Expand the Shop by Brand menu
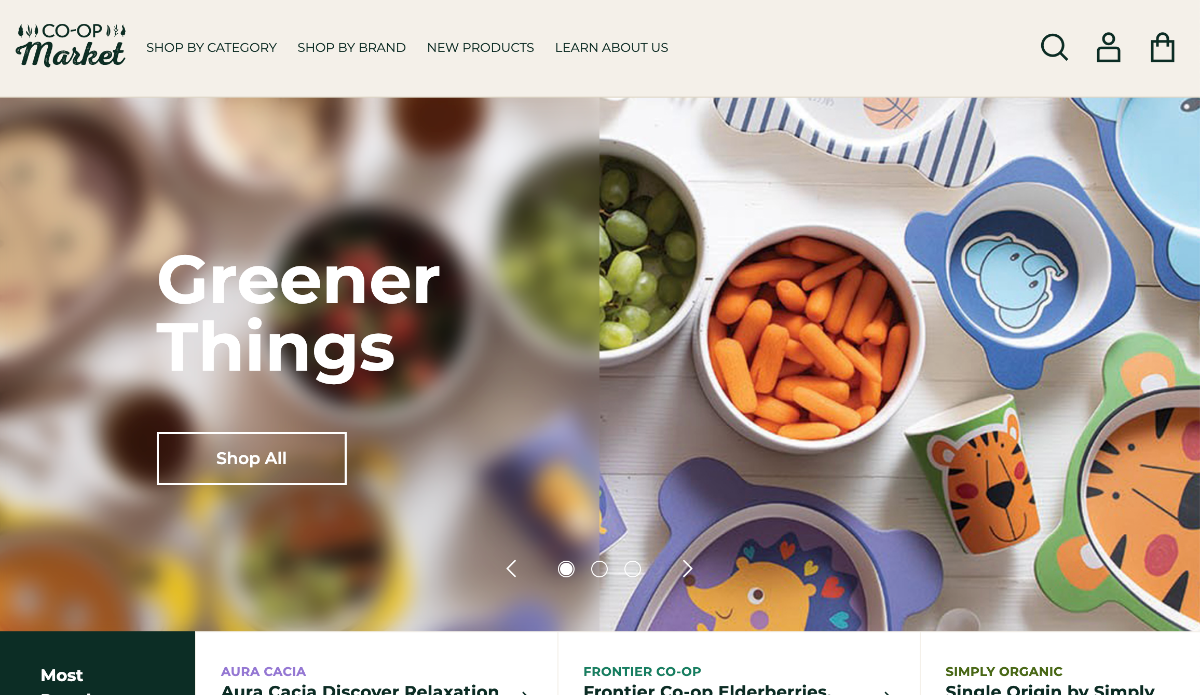Screen dimensions: 1200x695 [351, 47]
